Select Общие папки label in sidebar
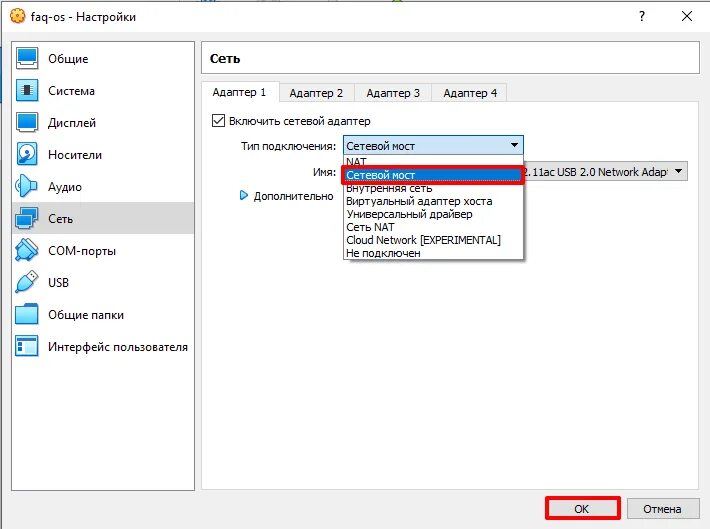The width and height of the screenshot is (710, 529). (86, 315)
